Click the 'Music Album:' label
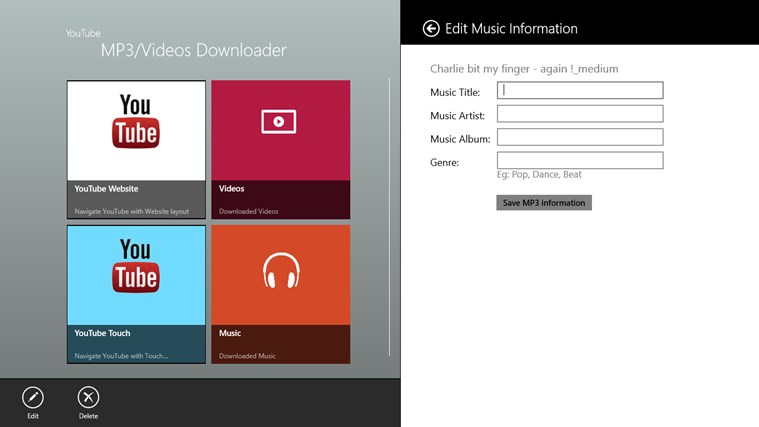Image resolution: width=759 pixels, height=427 pixels. 460,139
